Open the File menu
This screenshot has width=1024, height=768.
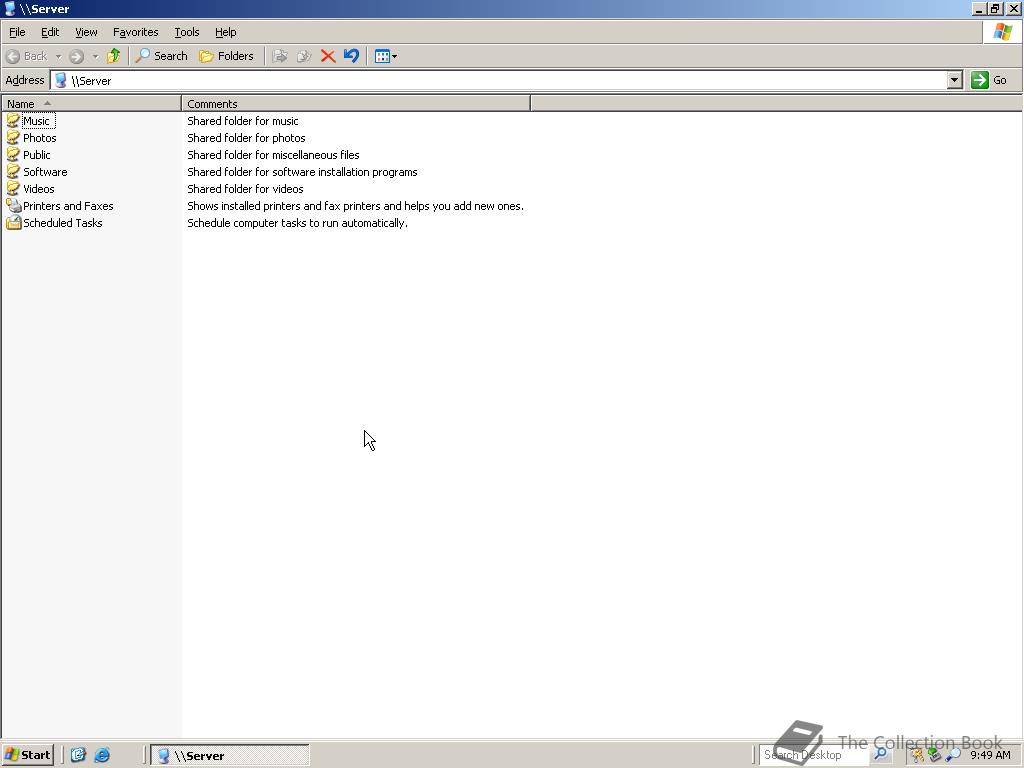pos(17,32)
